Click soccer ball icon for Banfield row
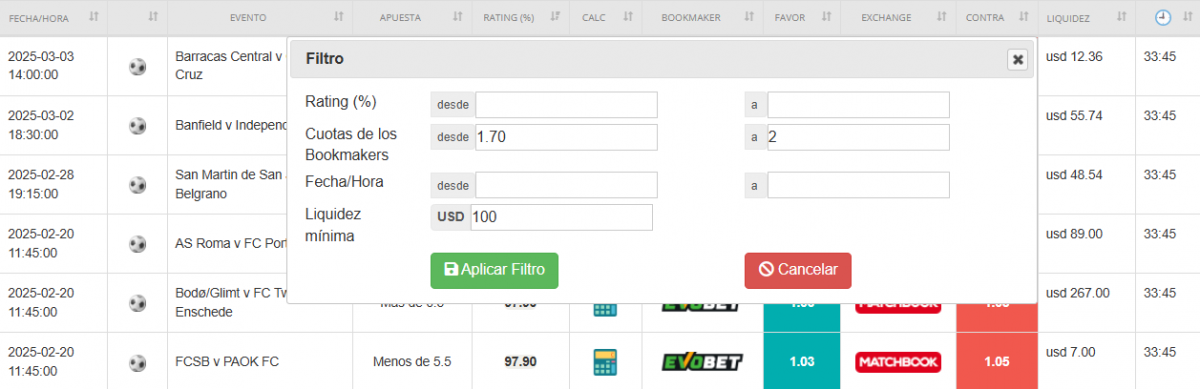 pyautogui.click(x=138, y=126)
